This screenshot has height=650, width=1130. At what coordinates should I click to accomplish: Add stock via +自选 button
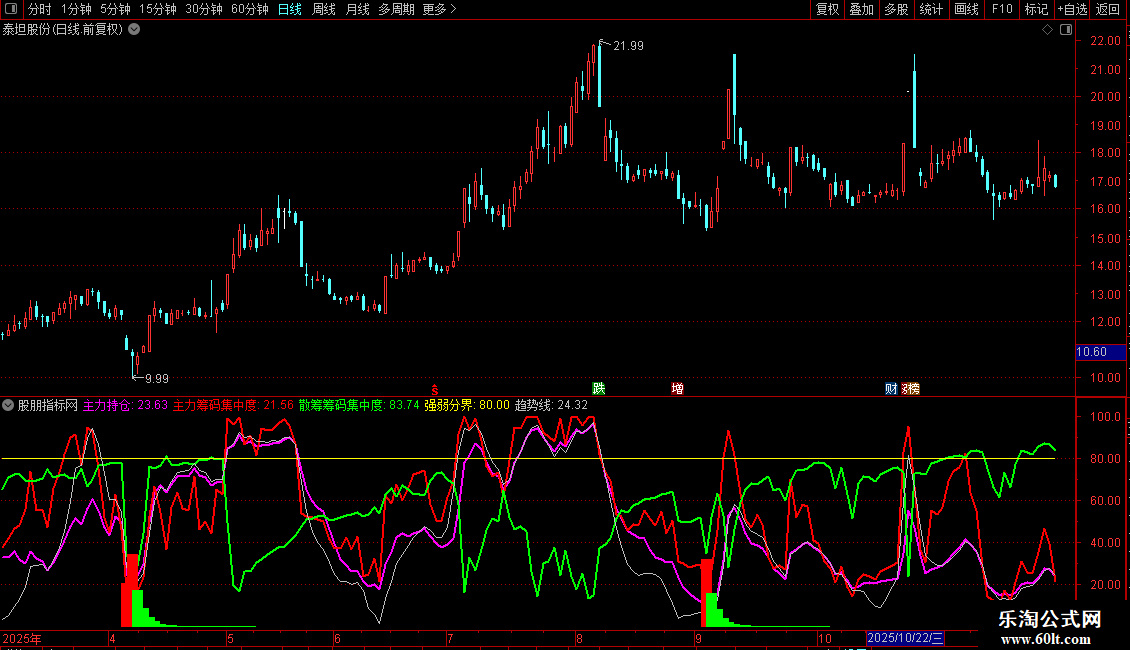(1072, 9)
